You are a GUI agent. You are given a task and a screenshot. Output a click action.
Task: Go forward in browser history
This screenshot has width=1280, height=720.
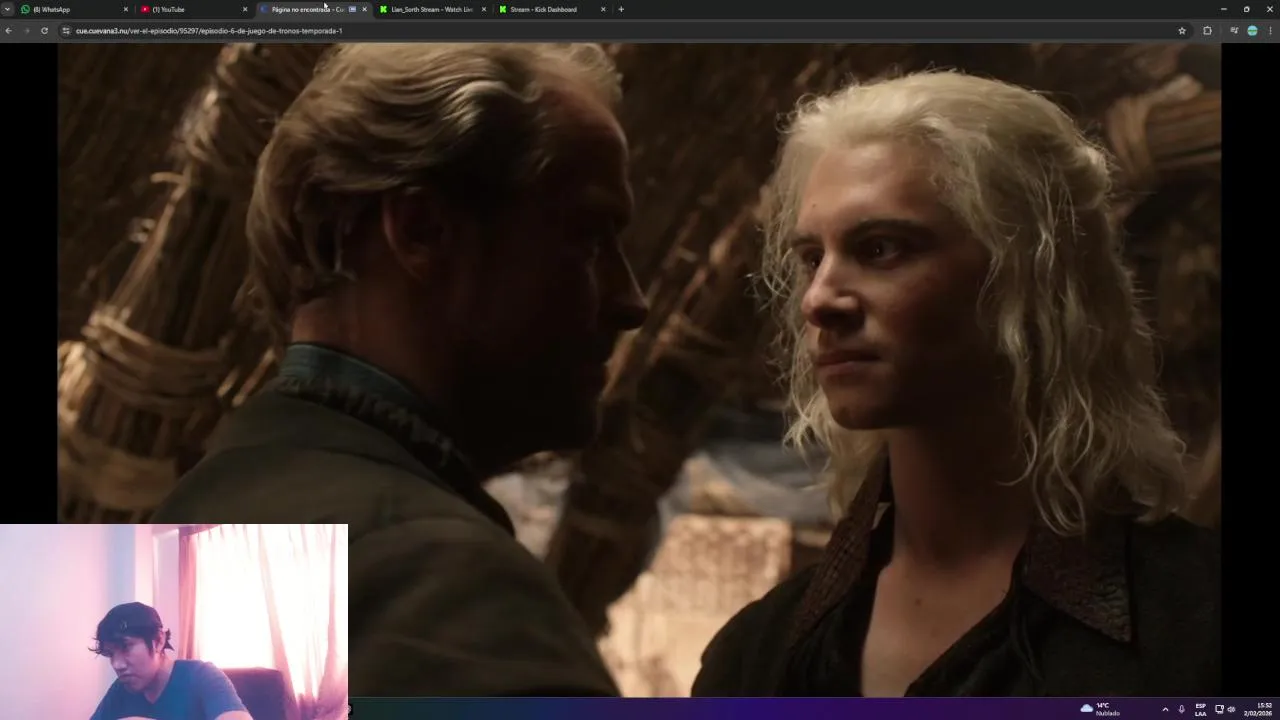click(26, 31)
